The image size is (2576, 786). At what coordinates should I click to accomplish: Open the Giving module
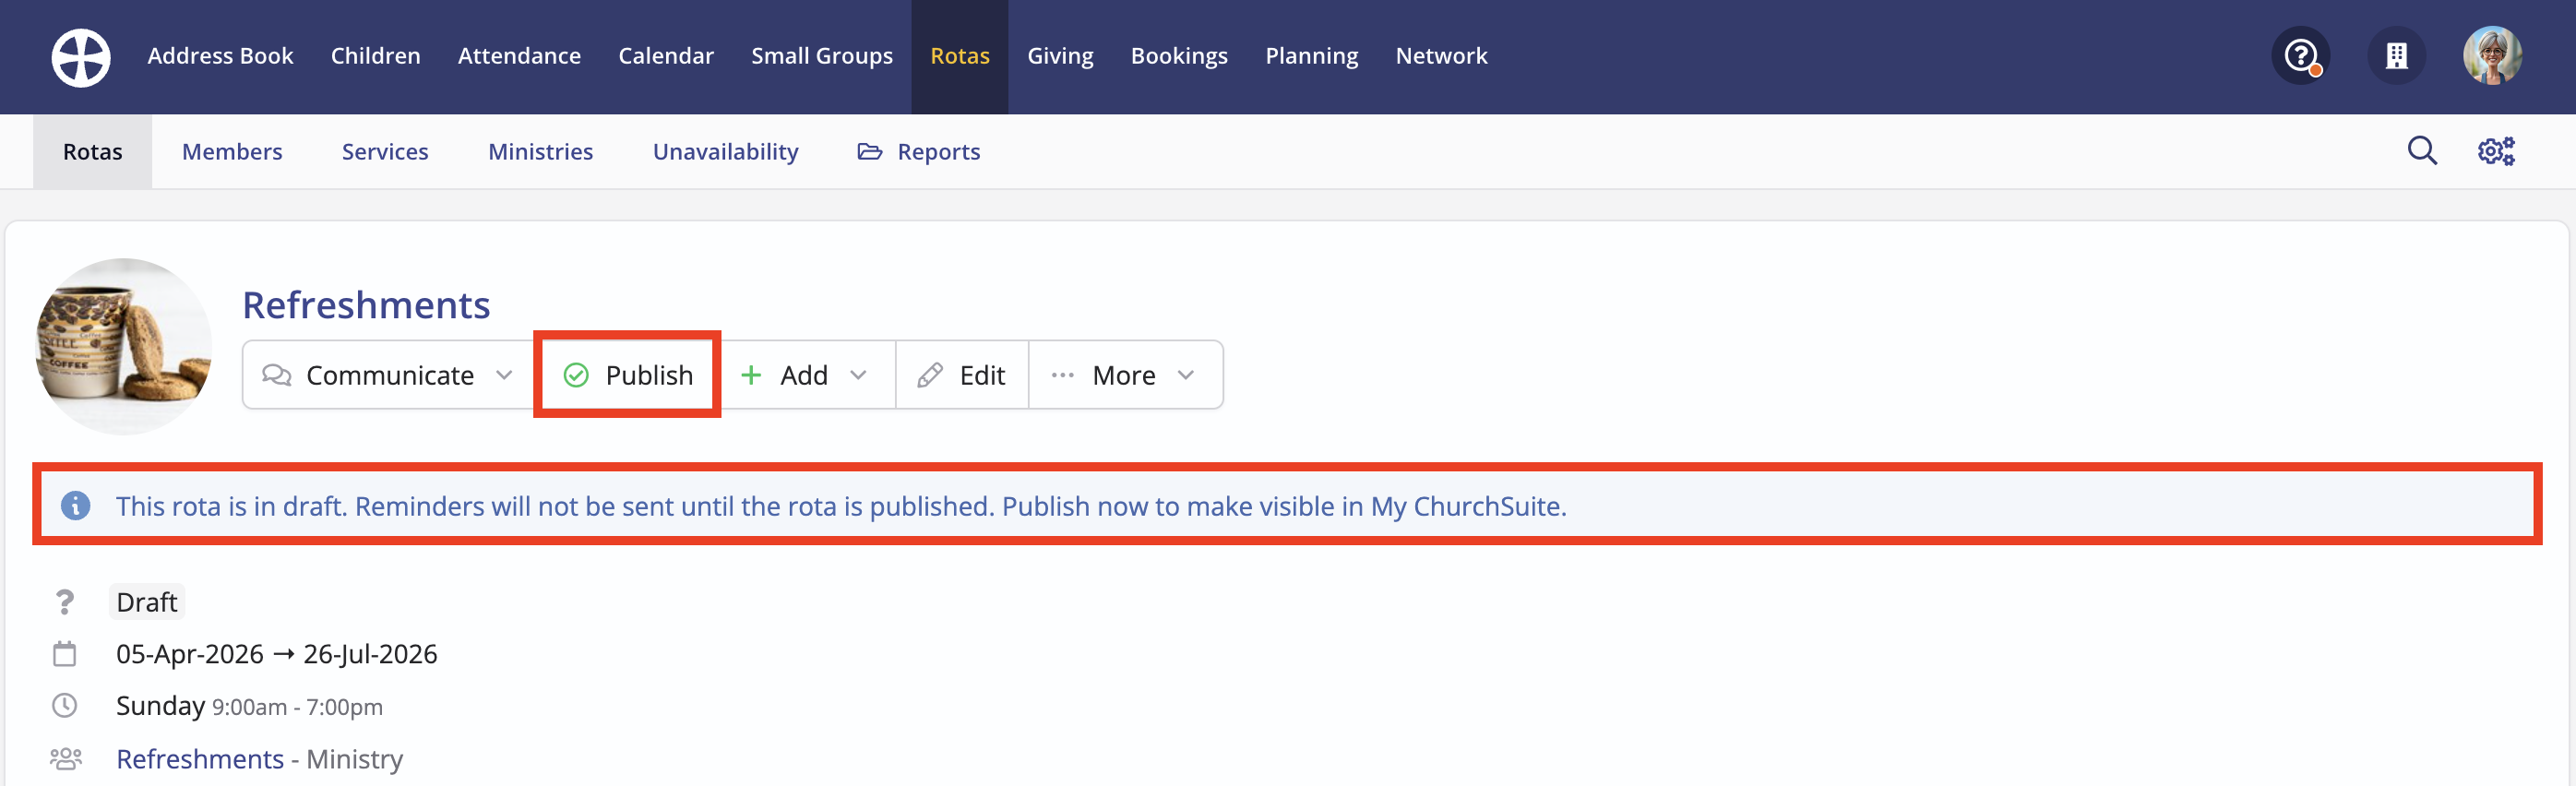(x=1060, y=56)
